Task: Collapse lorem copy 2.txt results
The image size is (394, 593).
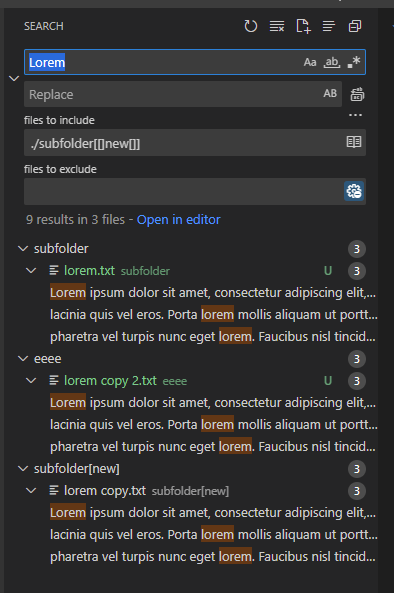Action: click(31, 380)
